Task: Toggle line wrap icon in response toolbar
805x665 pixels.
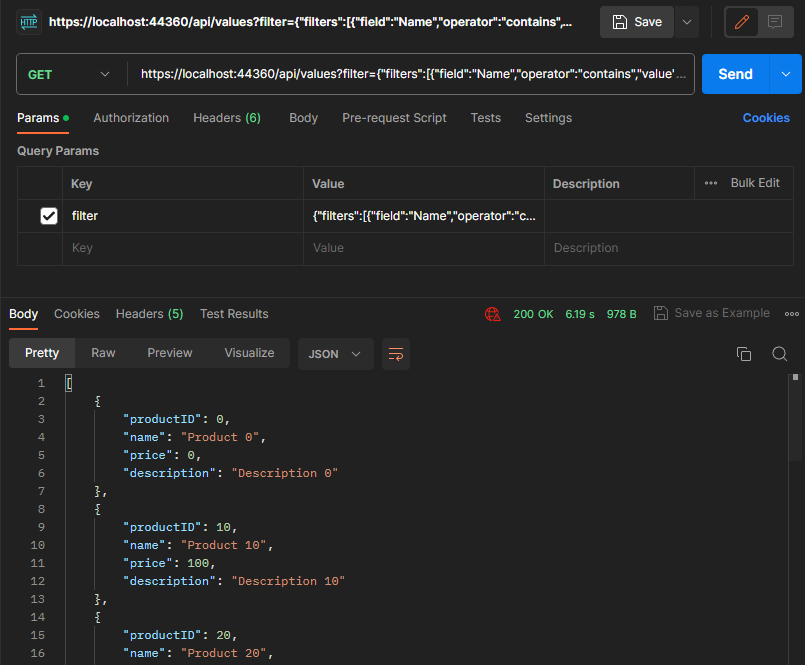Action: coord(396,354)
